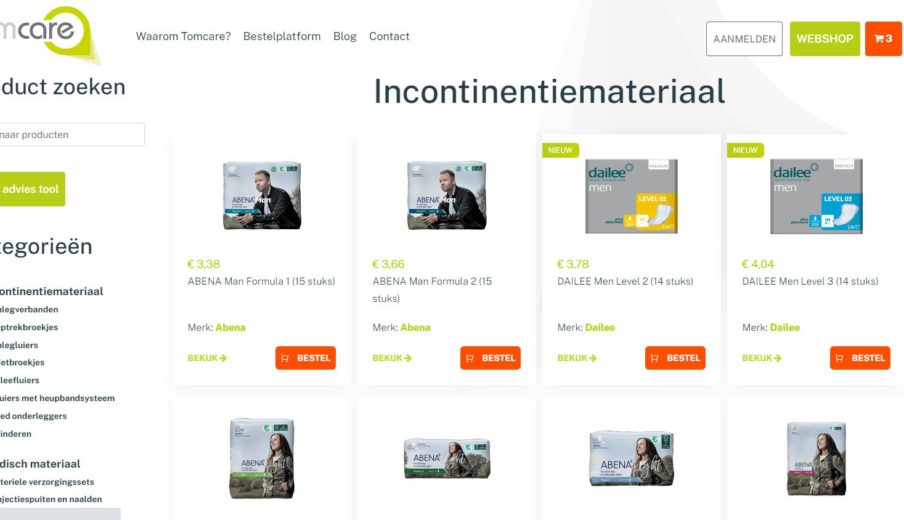Open the advies tool button
The height and width of the screenshot is (520, 904).
pyautogui.click(x=32, y=189)
